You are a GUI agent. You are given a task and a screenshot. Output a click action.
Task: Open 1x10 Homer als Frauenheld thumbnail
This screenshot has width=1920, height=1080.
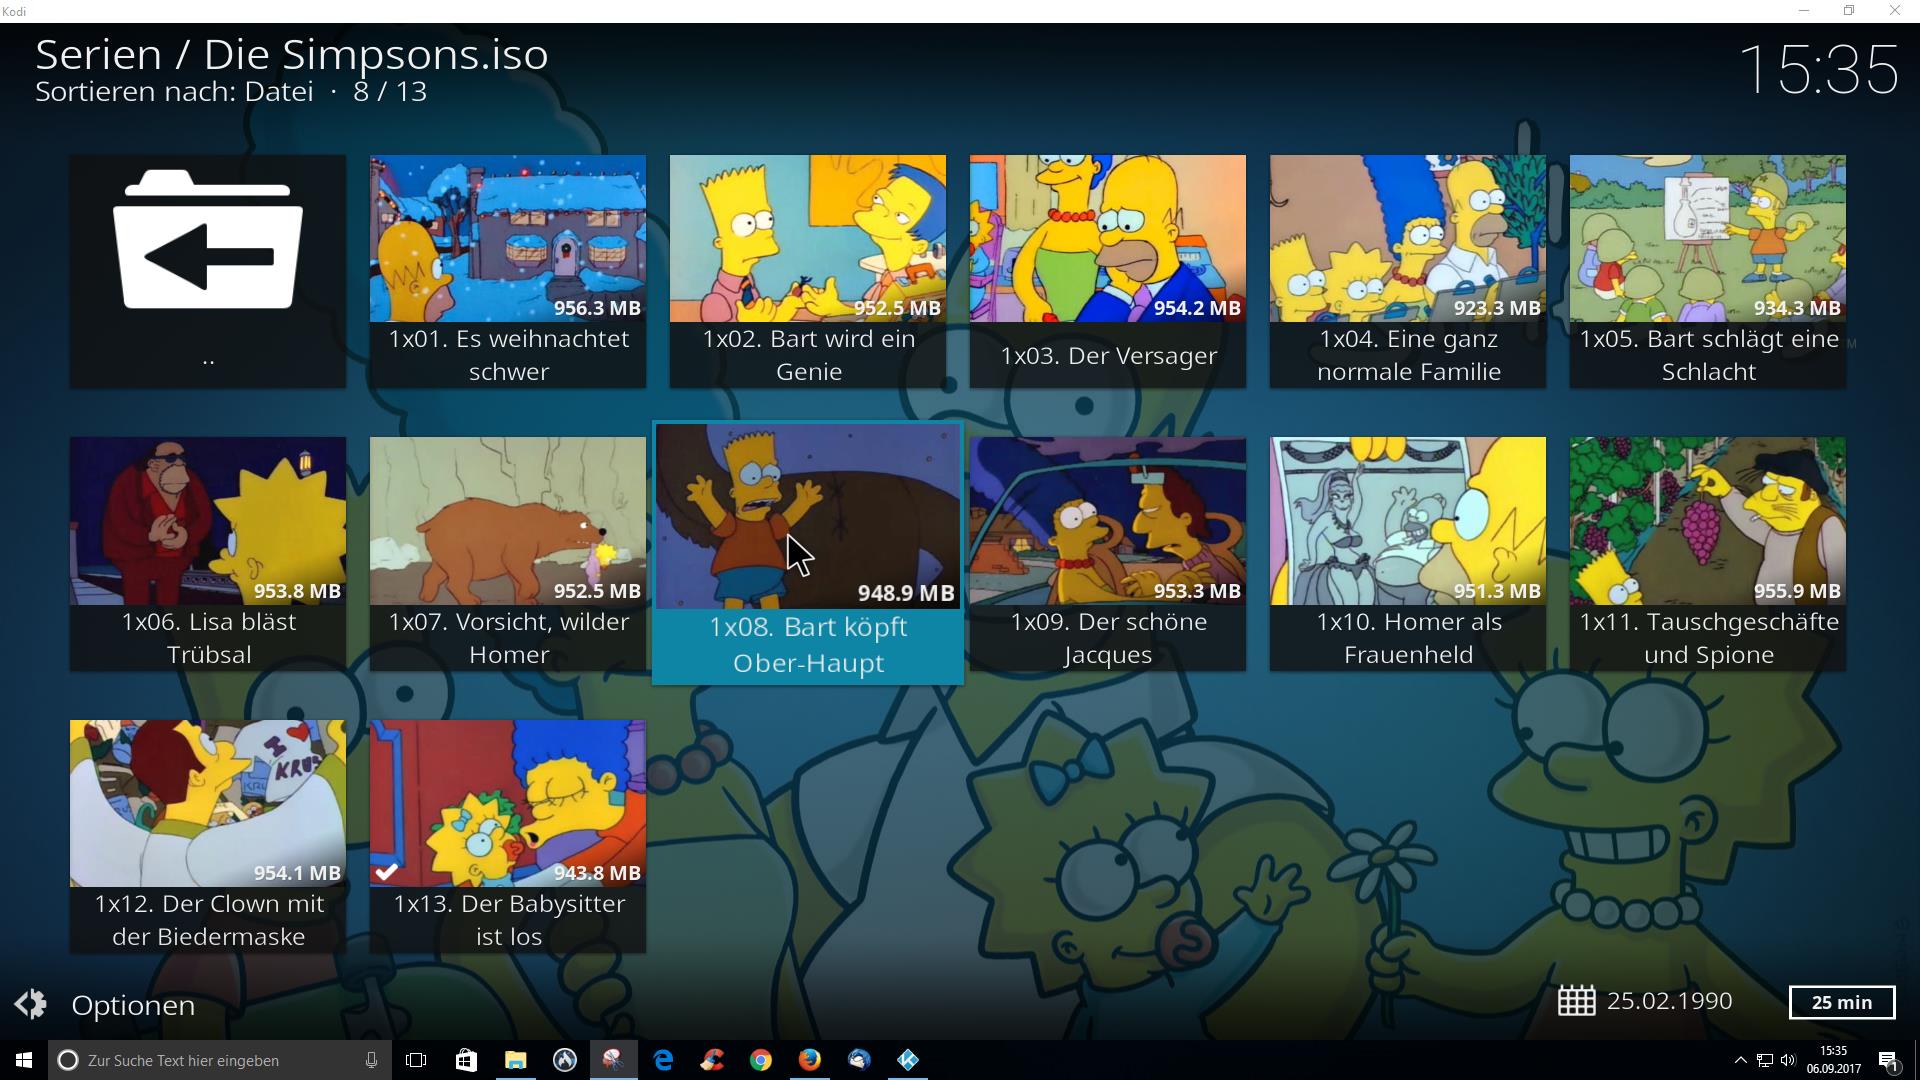click(1408, 521)
